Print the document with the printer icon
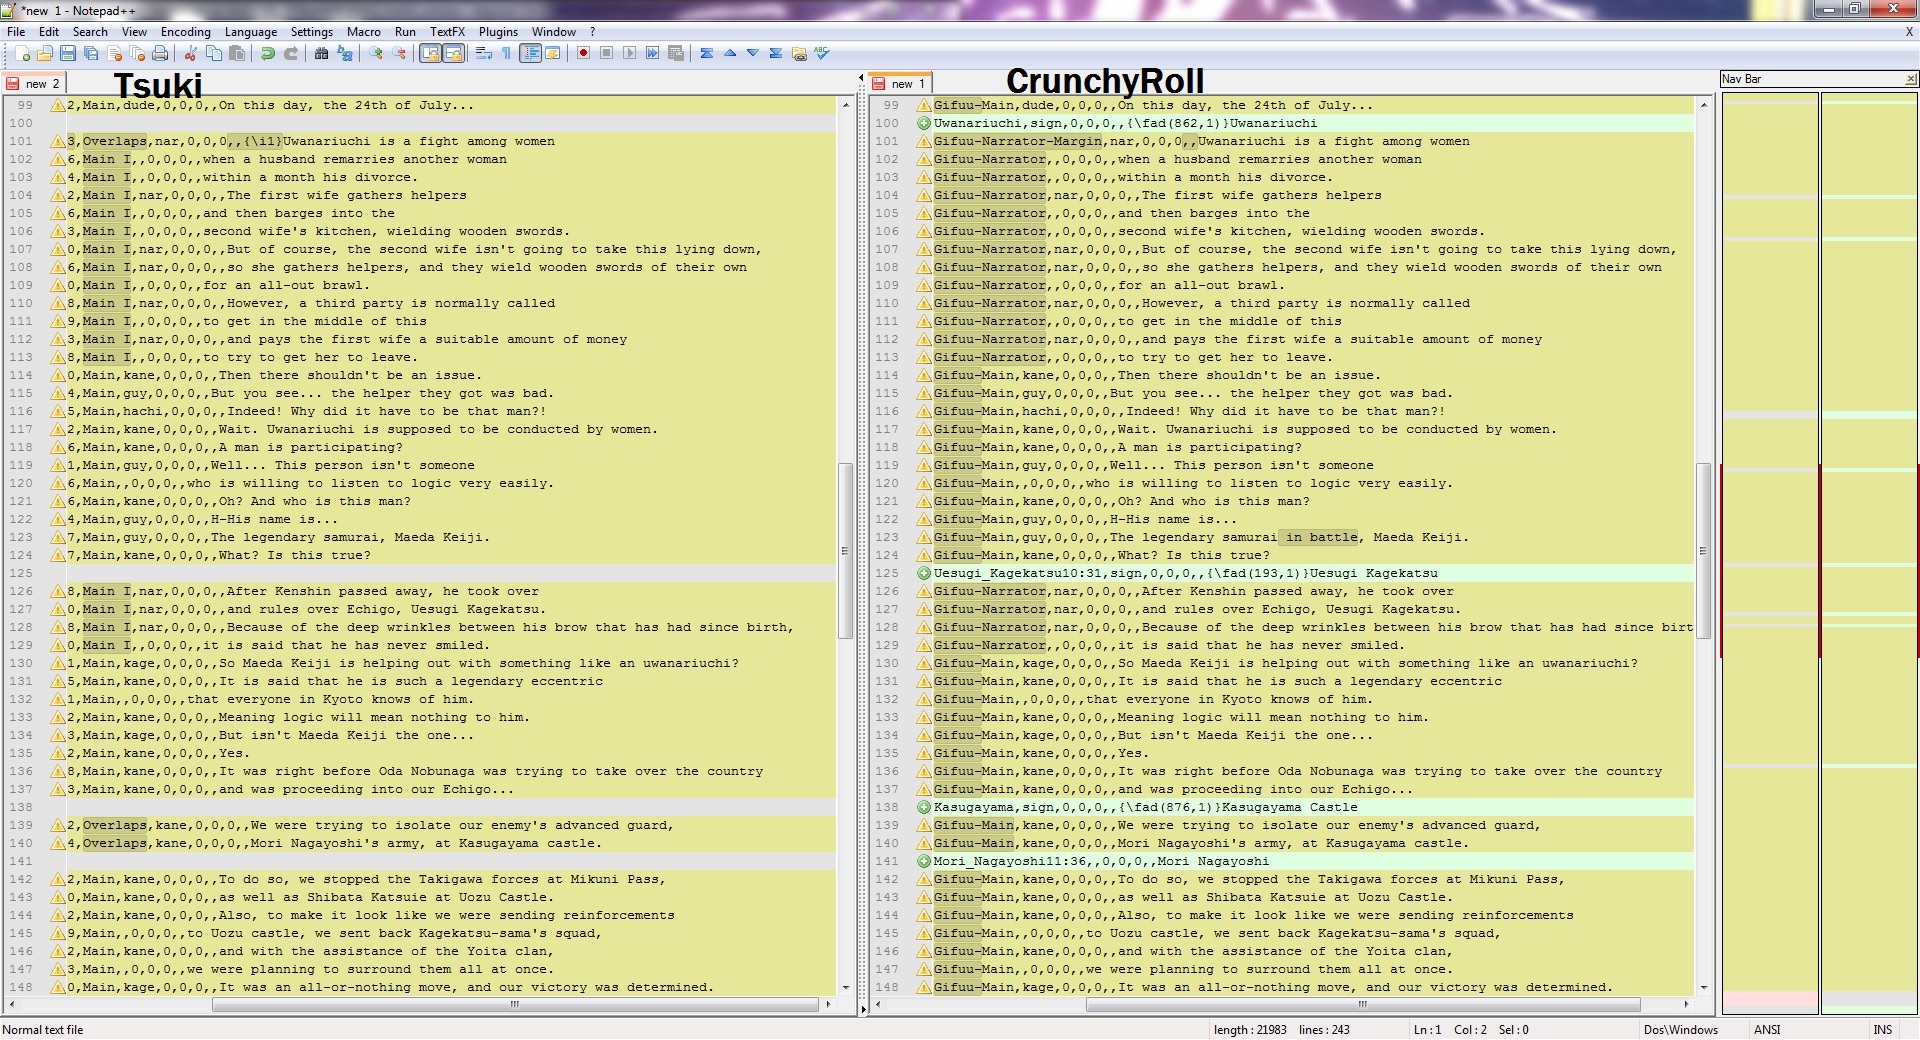This screenshot has width=1920, height=1040. click(x=160, y=54)
